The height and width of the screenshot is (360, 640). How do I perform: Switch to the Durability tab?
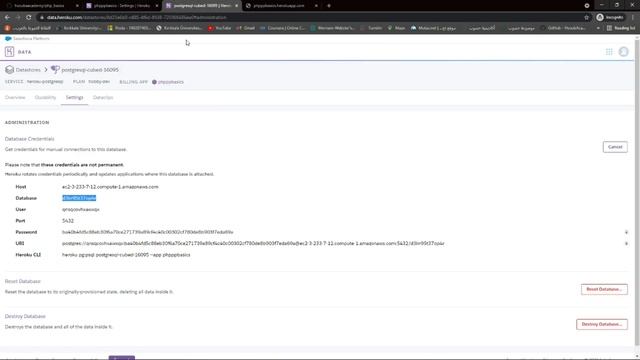pyautogui.click(x=45, y=98)
